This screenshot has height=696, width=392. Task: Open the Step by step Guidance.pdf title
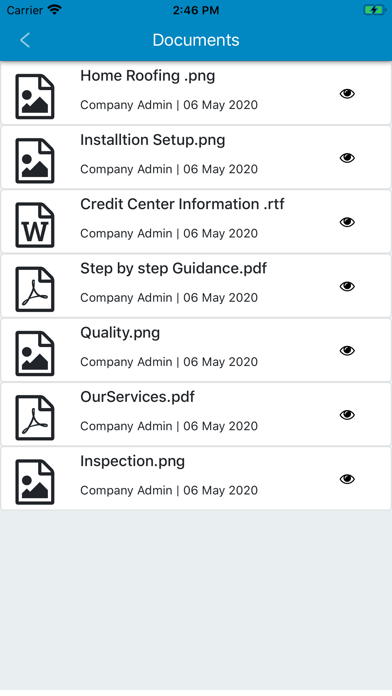(174, 269)
